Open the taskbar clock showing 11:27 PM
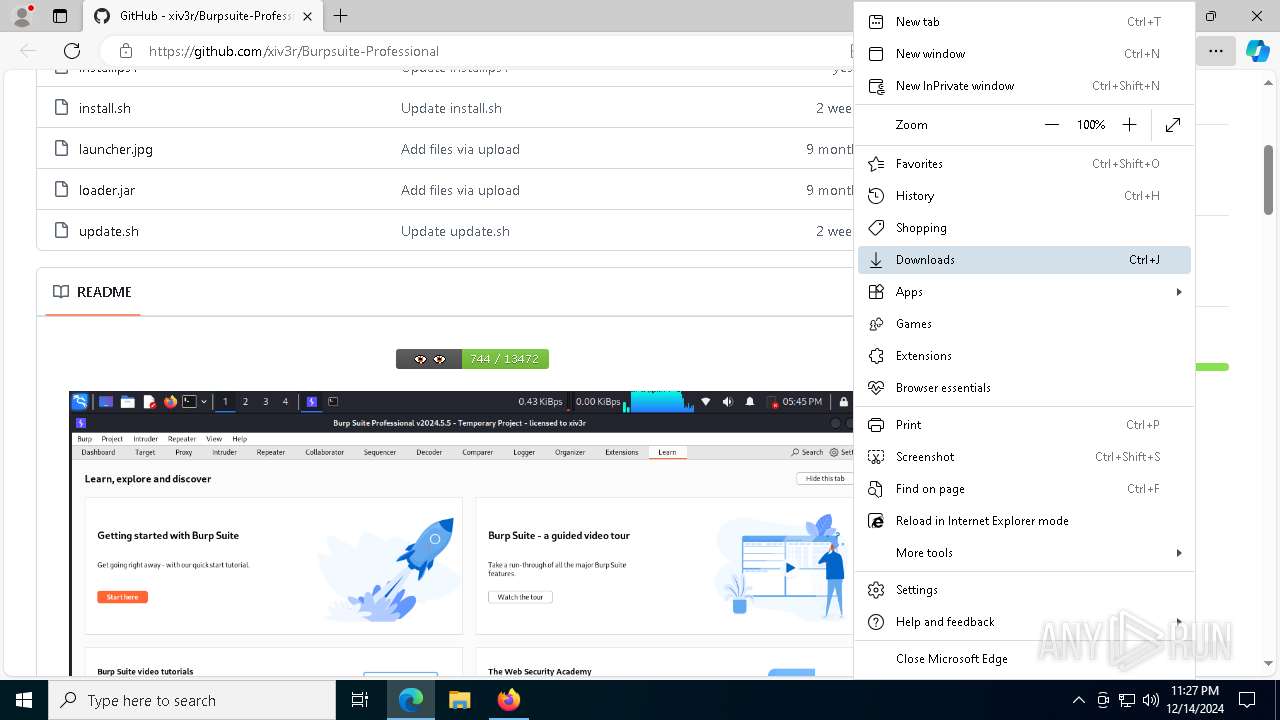Viewport: 1280px width, 720px height. (1195, 700)
